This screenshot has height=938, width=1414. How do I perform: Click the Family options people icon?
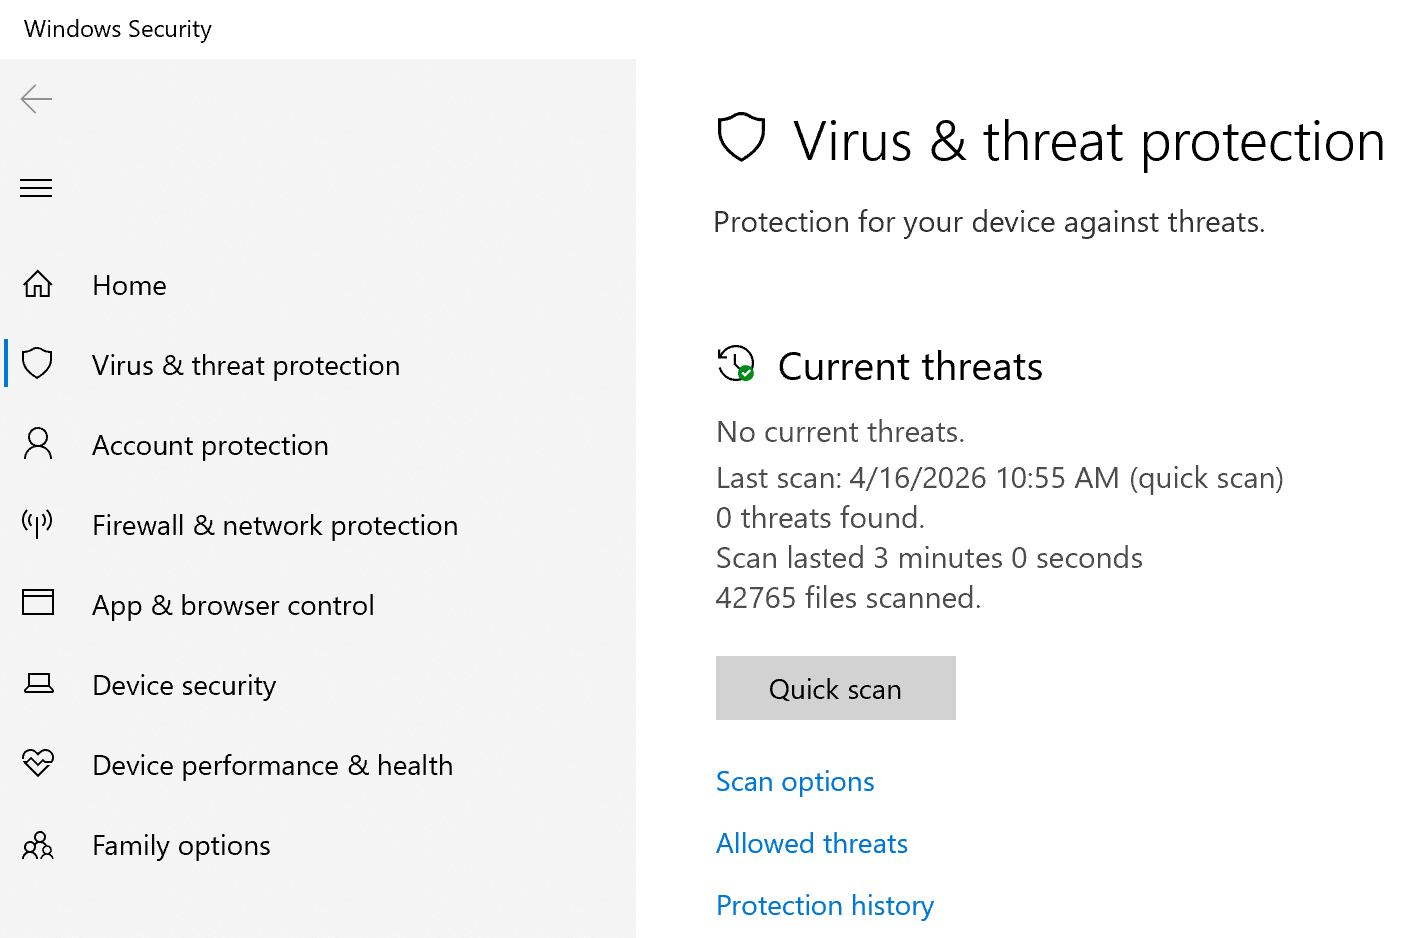38,846
